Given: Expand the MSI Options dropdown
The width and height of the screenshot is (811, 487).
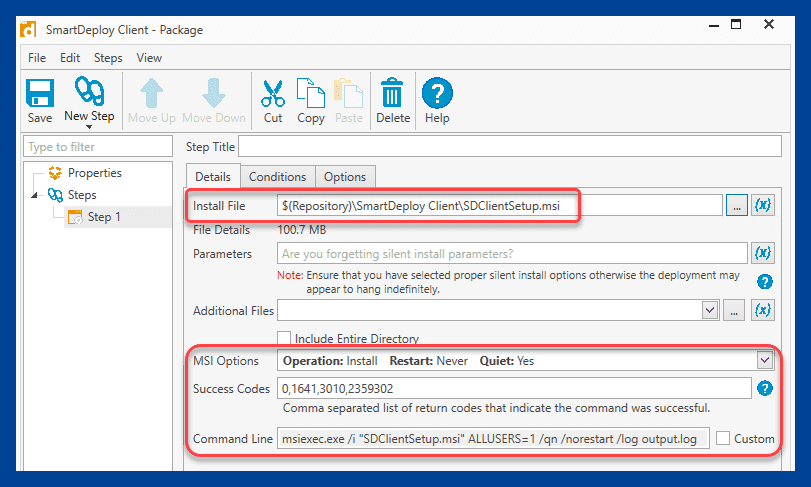Looking at the screenshot, I should coord(765,360).
